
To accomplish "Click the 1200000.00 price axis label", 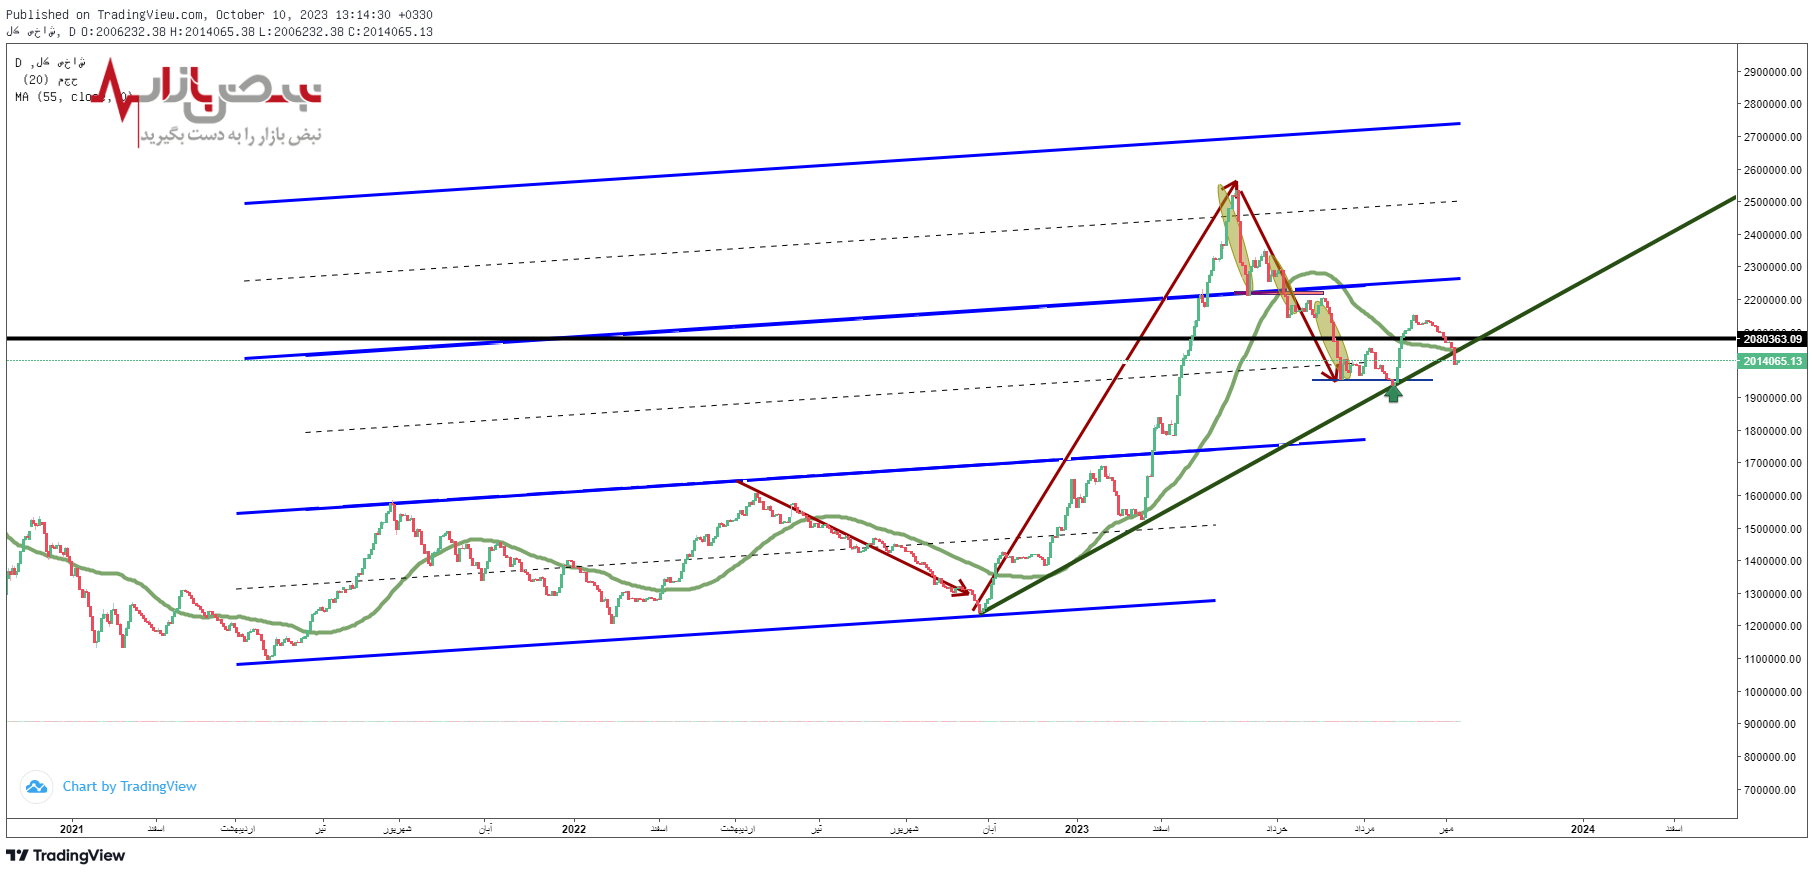I will [x=1773, y=626].
